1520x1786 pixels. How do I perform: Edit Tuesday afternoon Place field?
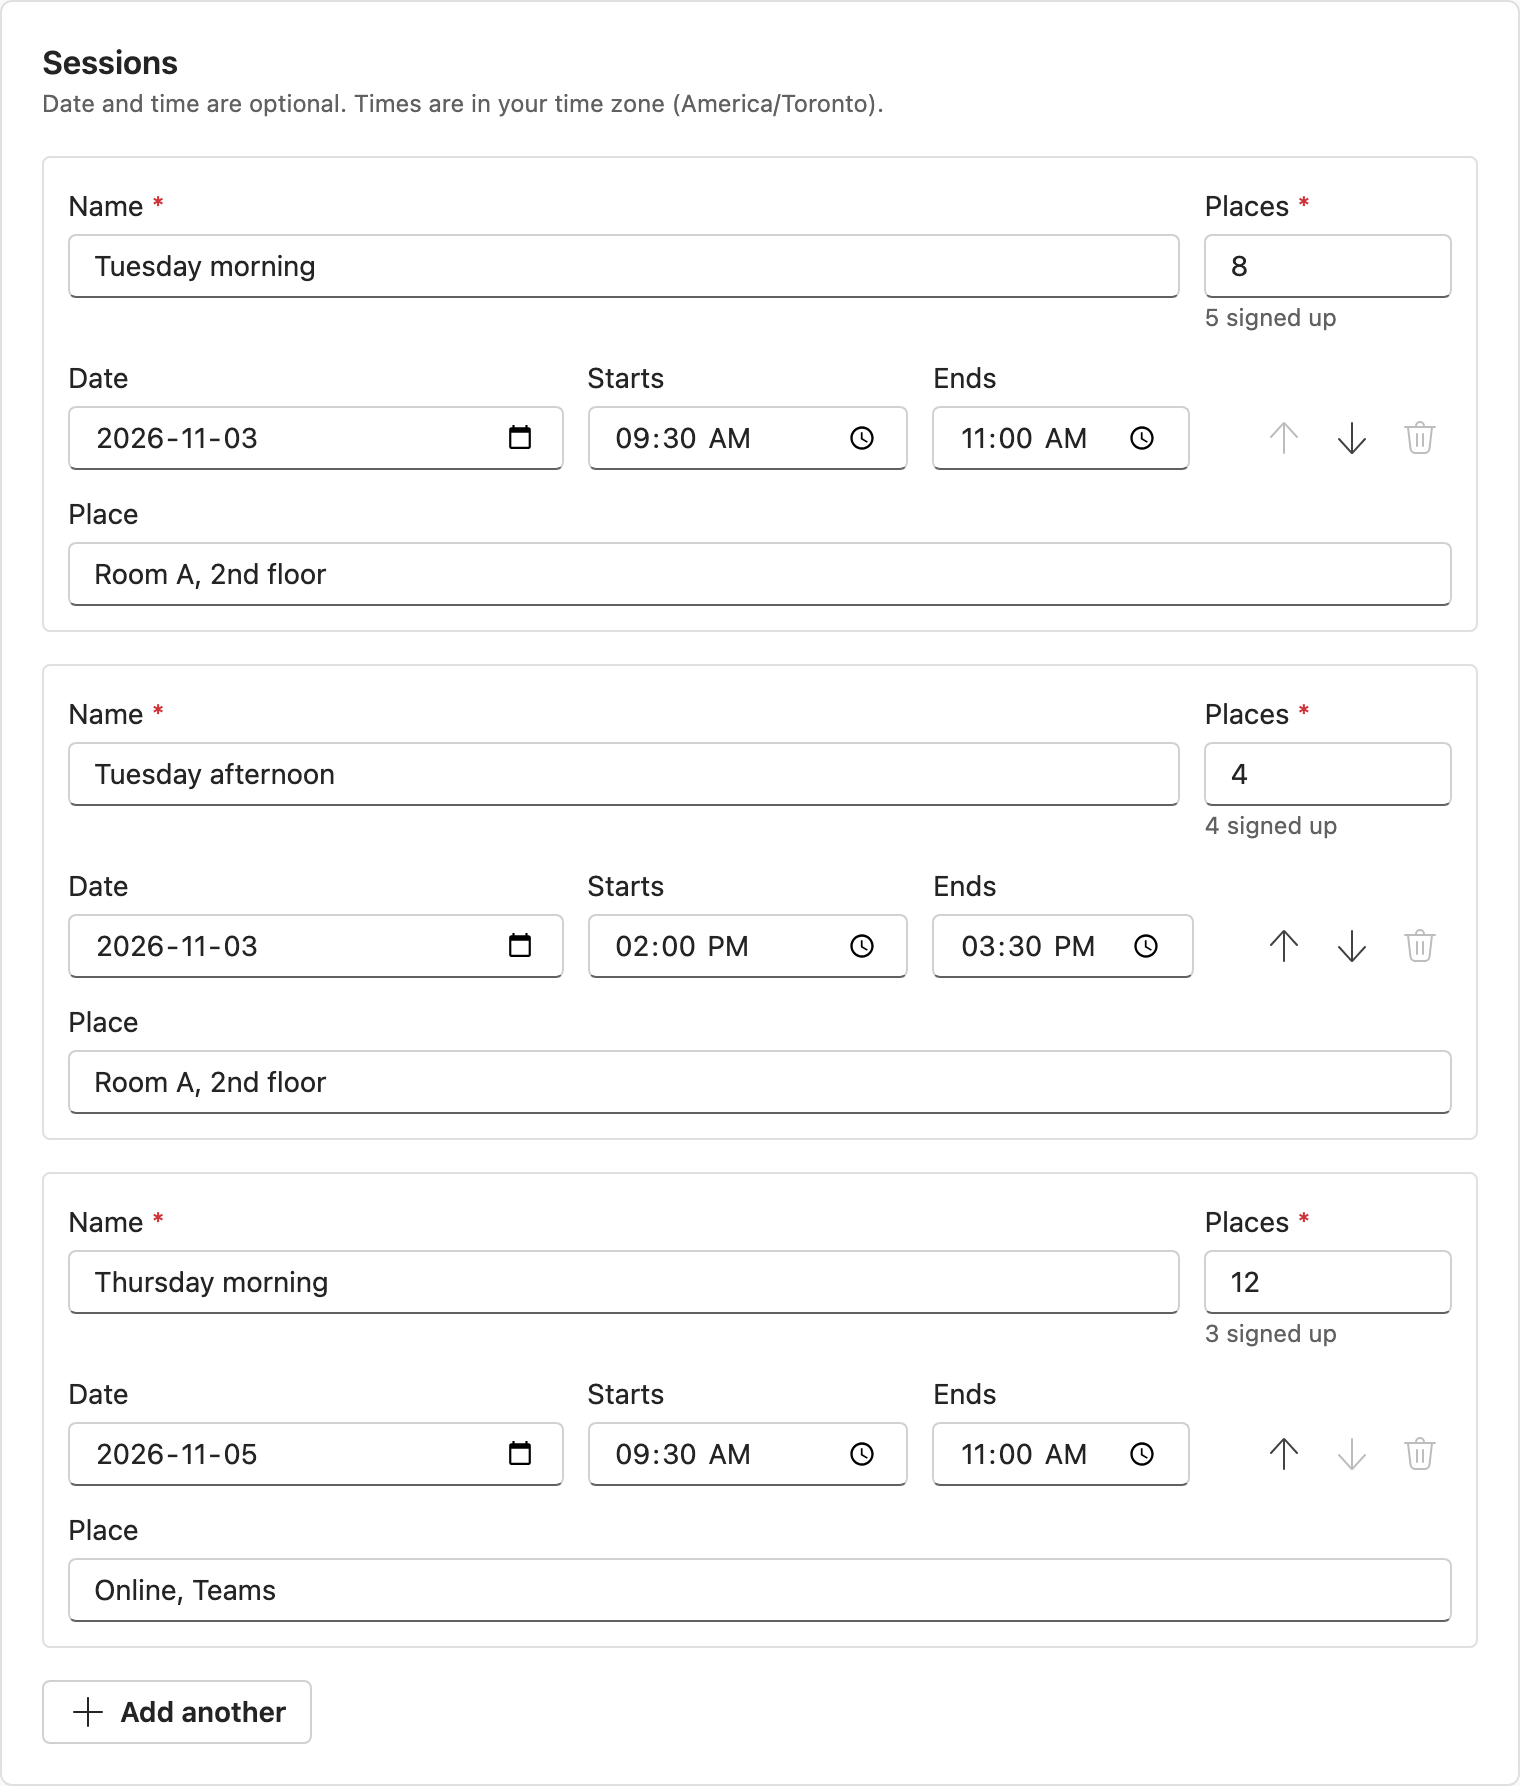pyautogui.click(x=760, y=1082)
